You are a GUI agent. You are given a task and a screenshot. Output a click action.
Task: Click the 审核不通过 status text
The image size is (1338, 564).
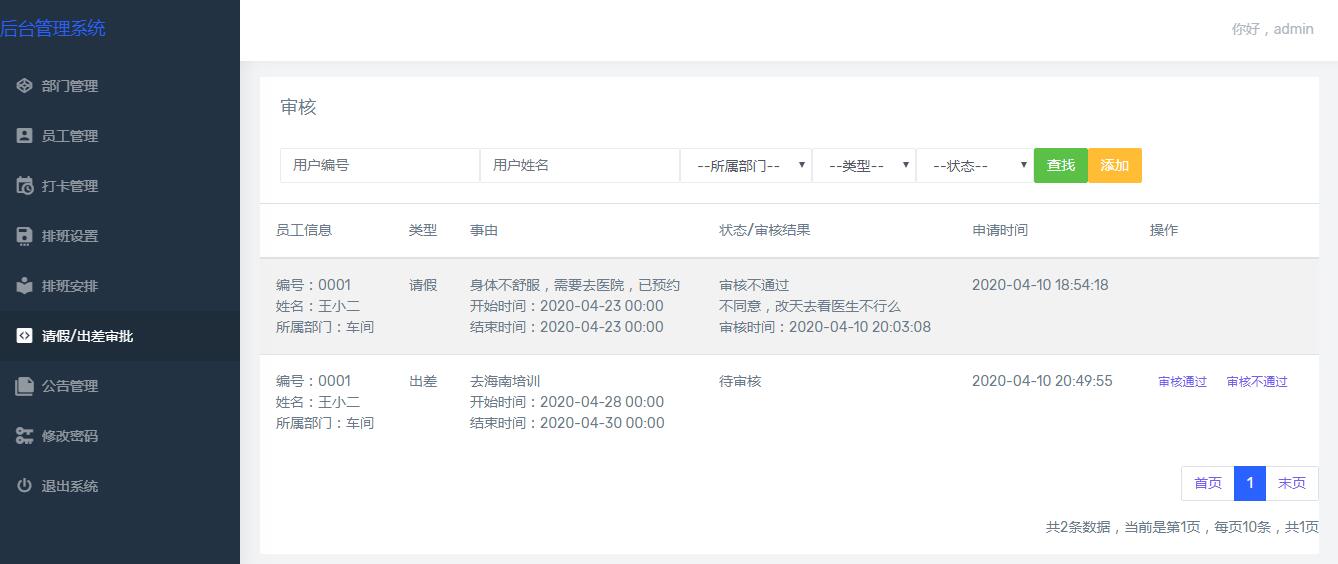click(x=754, y=285)
